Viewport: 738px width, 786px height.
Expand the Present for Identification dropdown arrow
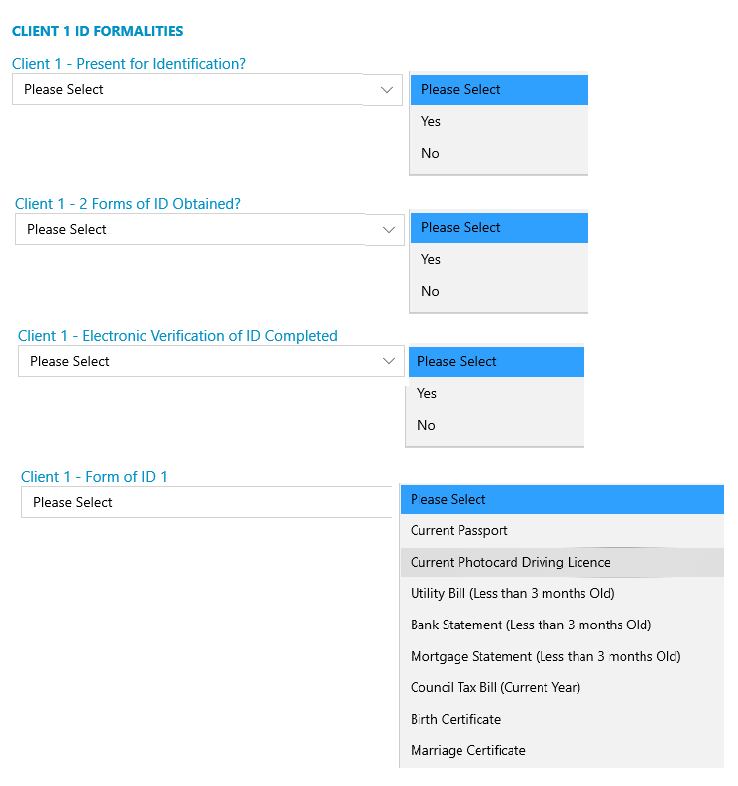(387, 90)
